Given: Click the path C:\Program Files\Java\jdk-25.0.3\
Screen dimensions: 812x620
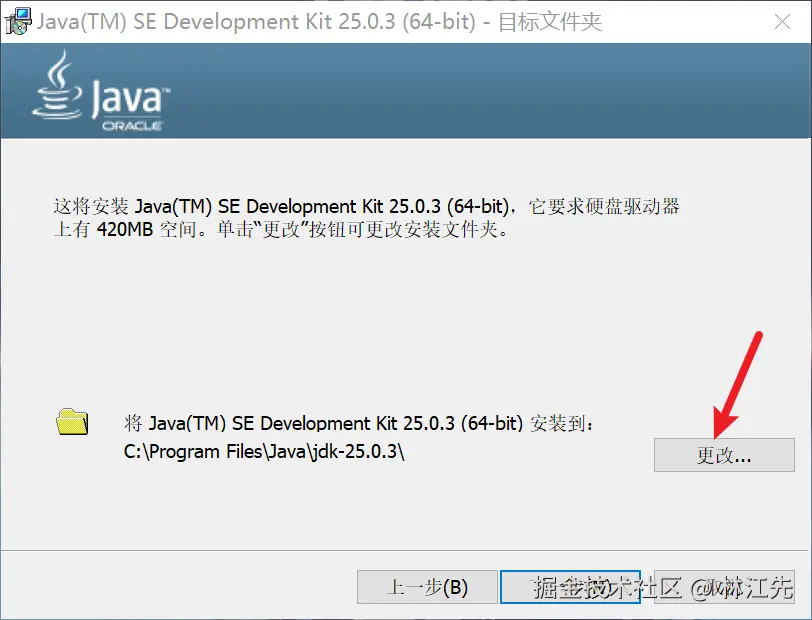Looking at the screenshot, I should point(264,452).
